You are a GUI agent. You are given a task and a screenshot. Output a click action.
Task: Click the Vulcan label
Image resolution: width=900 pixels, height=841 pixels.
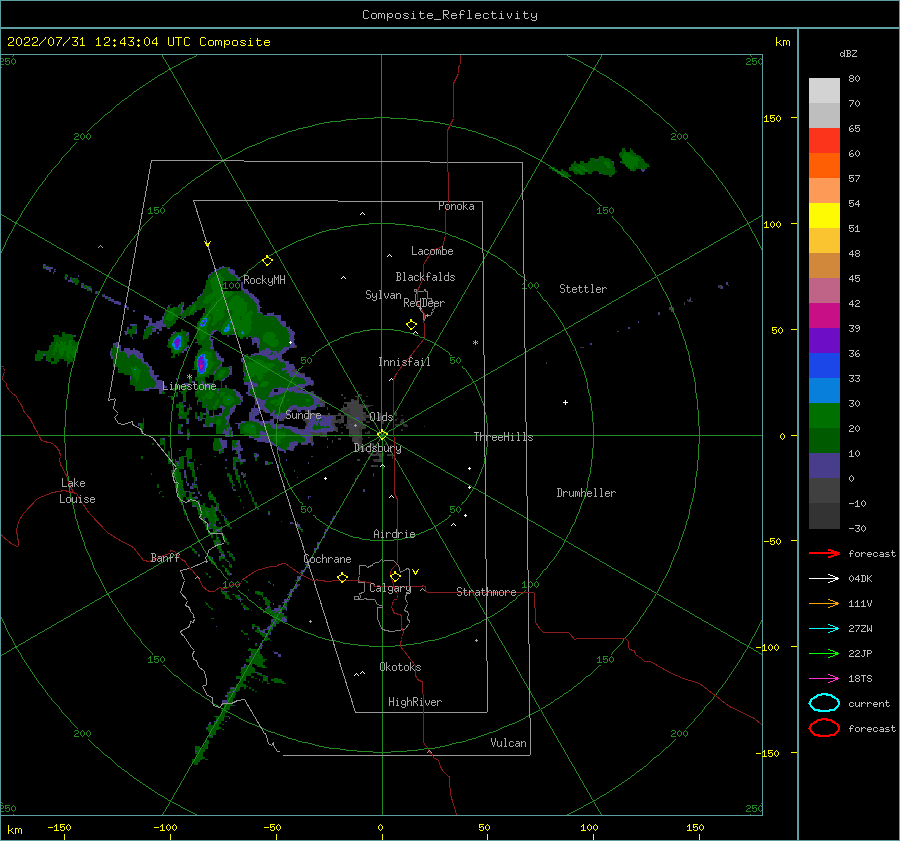[508, 743]
